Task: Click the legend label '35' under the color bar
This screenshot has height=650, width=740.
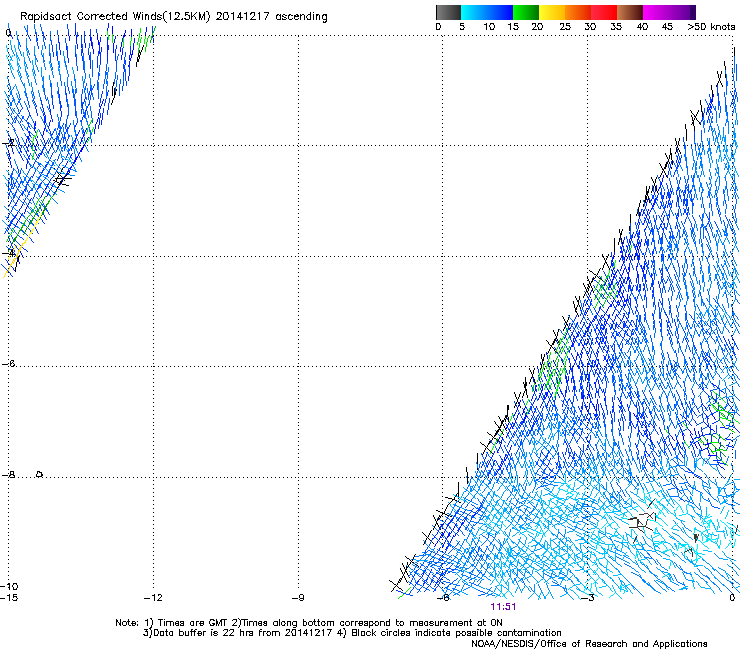Action: [616, 27]
